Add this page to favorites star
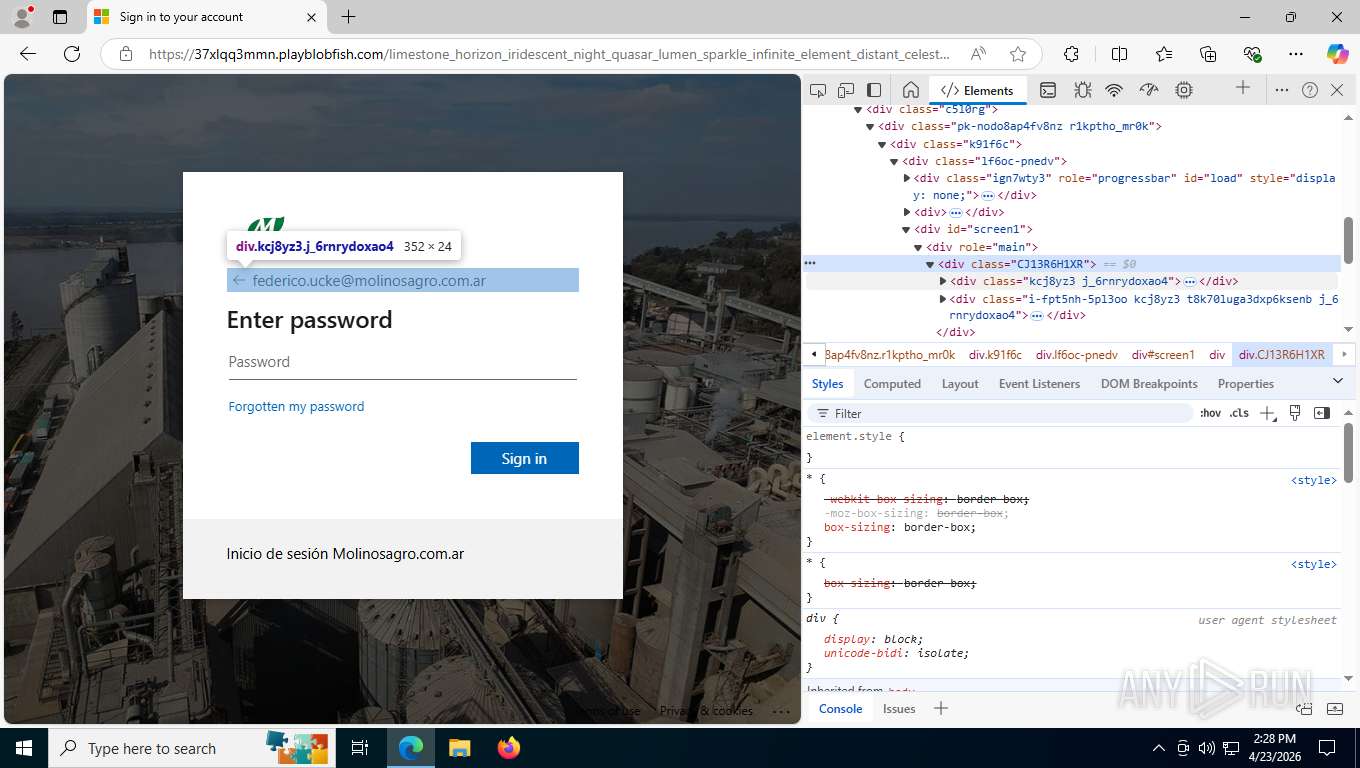 tap(1018, 54)
